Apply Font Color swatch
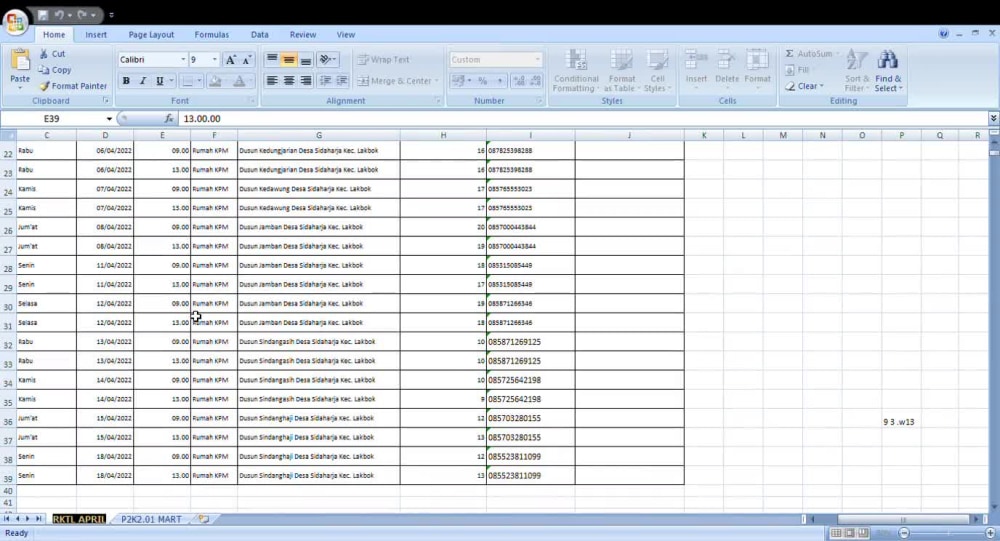The image size is (1000, 541). pyautogui.click(x=239, y=81)
